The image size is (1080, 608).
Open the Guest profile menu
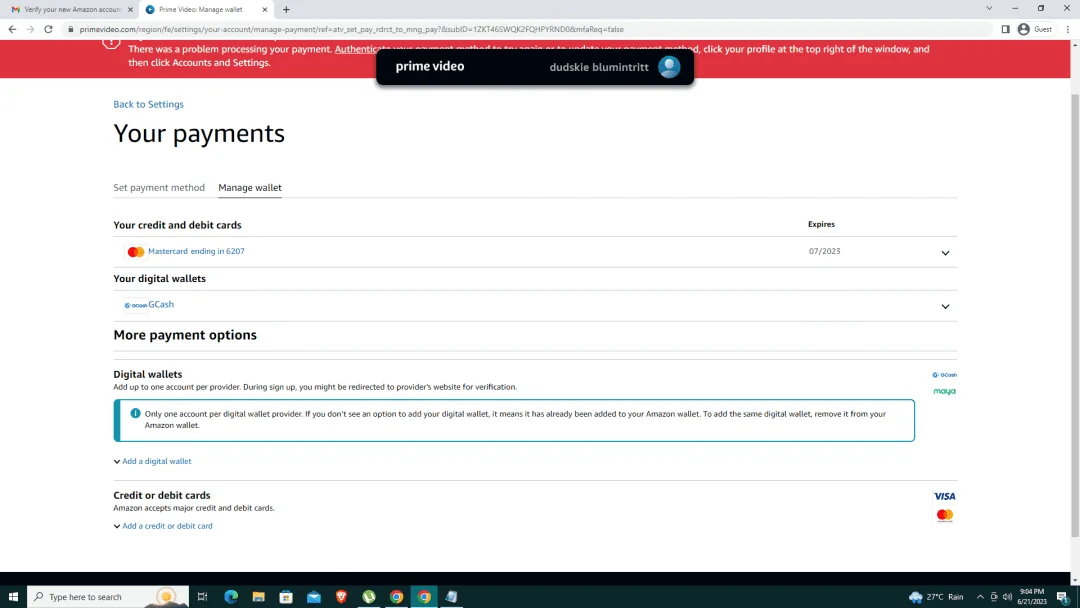point(1035,29)
